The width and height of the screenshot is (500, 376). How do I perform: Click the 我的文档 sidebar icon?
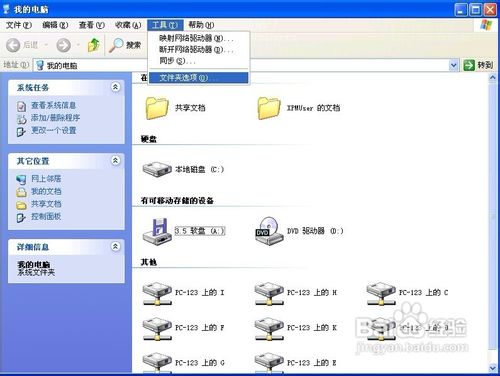(x=21, y=192)
